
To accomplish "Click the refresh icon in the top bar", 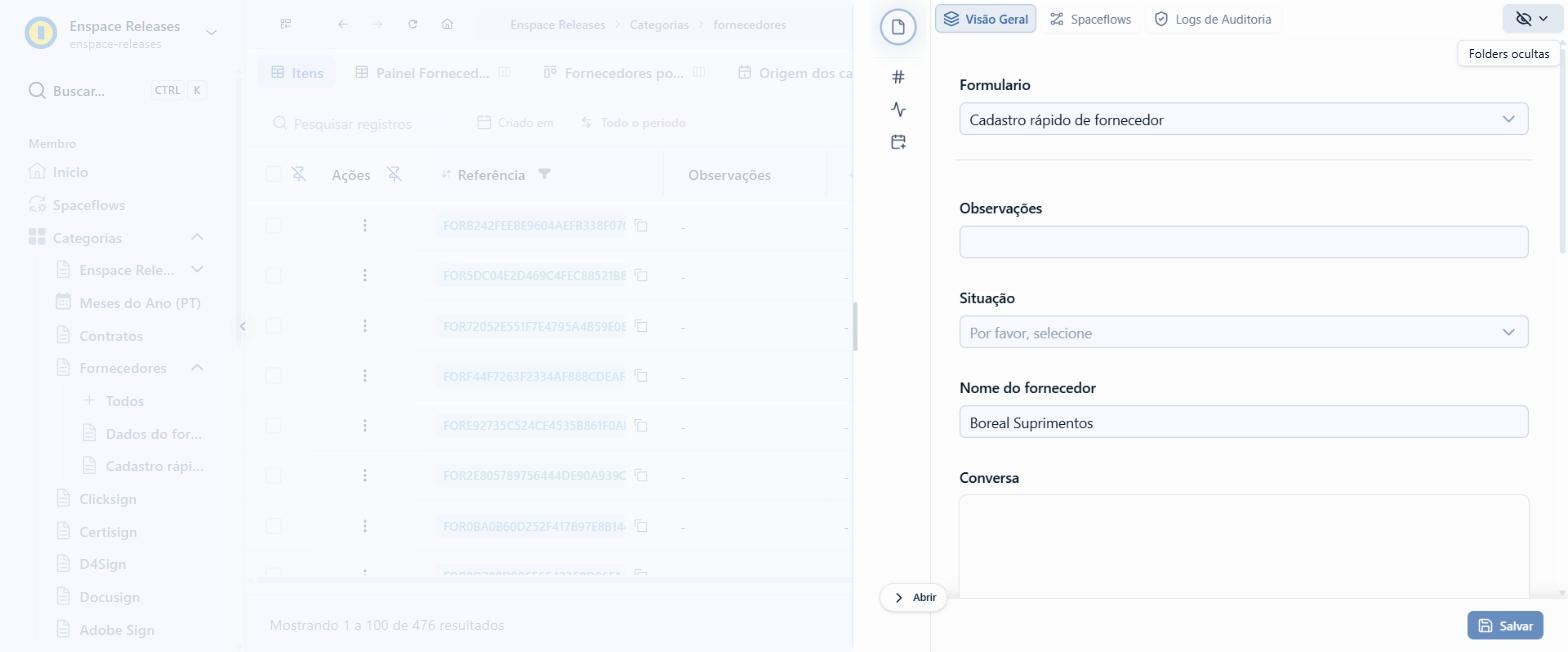I will pos(412,24).
